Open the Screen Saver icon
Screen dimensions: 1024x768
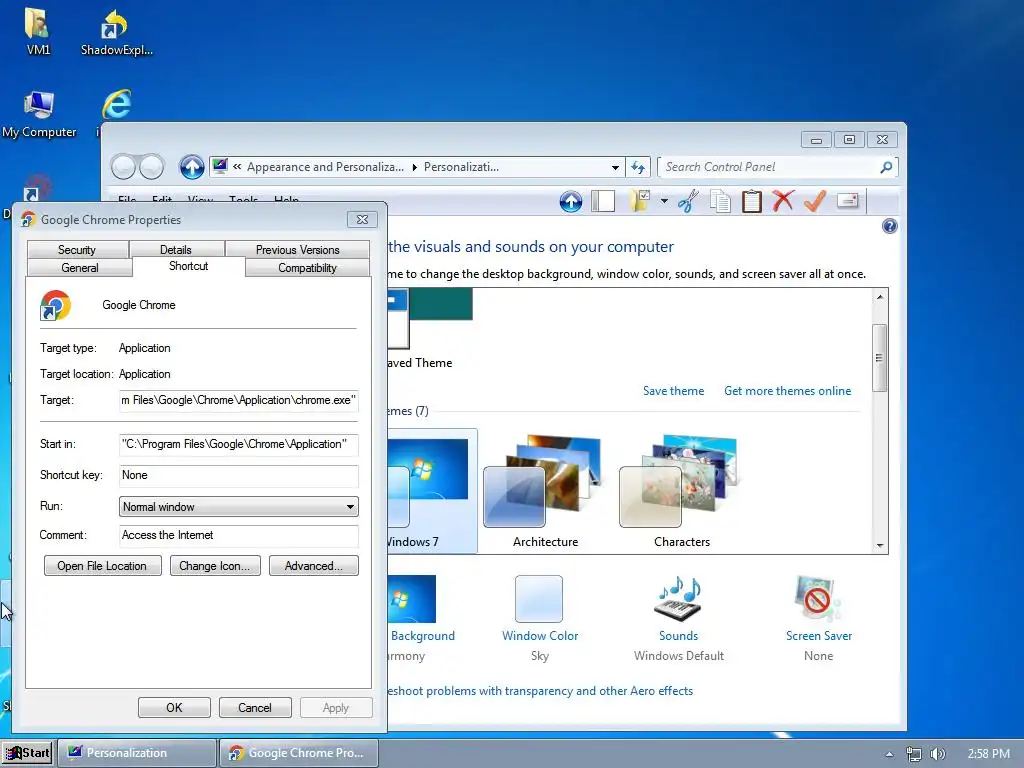818,599
